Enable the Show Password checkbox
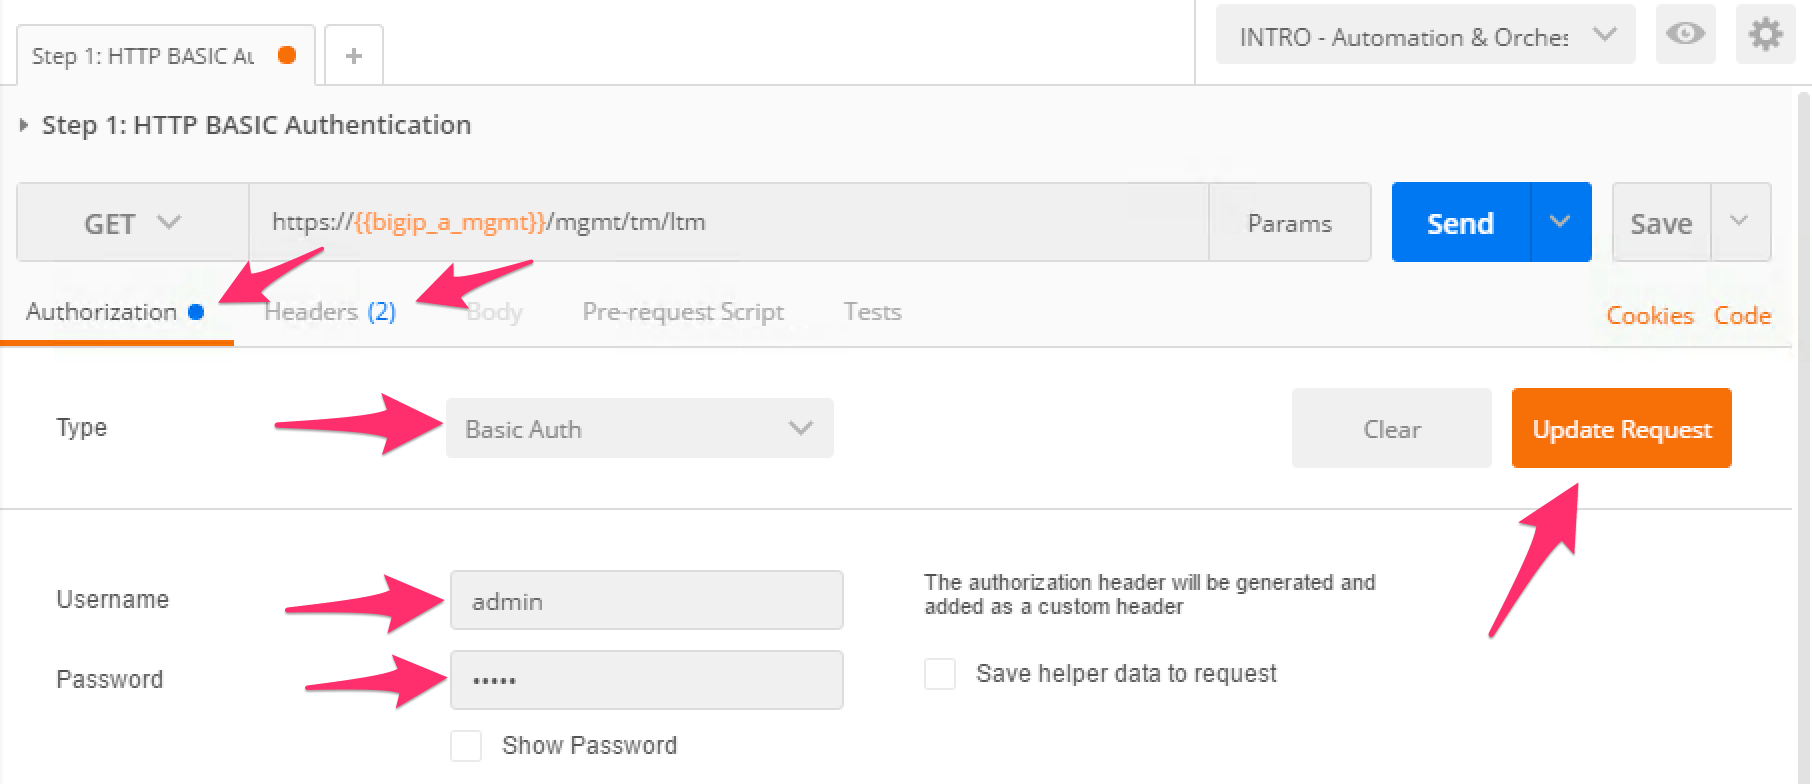The width and height of the screenshot is (1812, 784). 466,746
